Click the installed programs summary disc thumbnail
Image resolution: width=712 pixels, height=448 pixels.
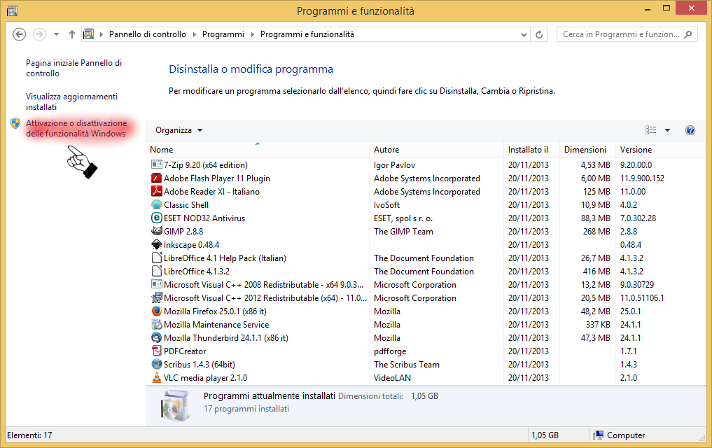(175, 405)
